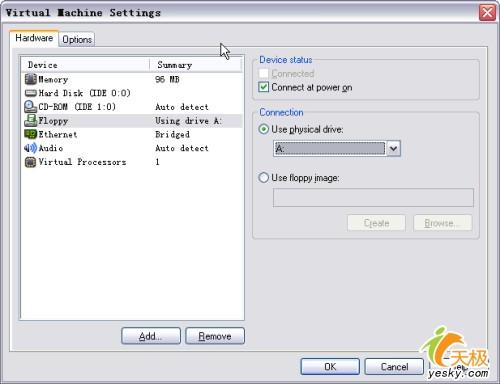Cancel the Virtual Machine Settings dialog

pyautogui.click(x=394, y=367)
